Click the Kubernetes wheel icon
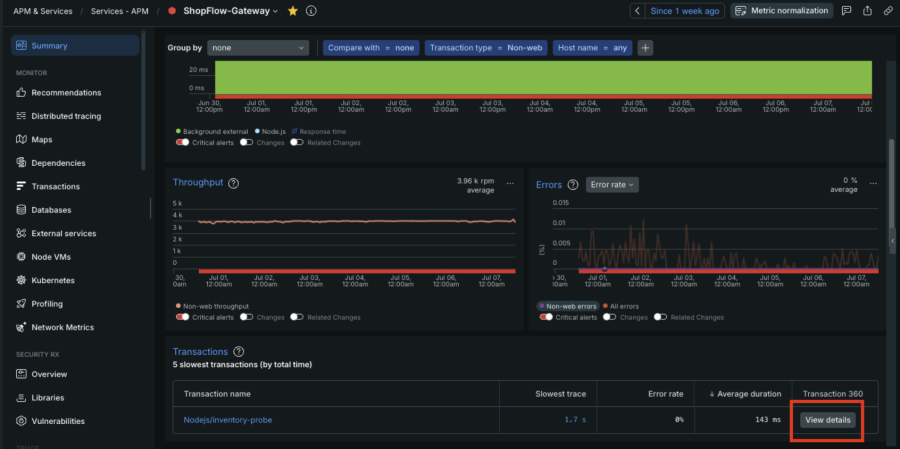This screenshot has height=449, width=900. tap(21, 281)
